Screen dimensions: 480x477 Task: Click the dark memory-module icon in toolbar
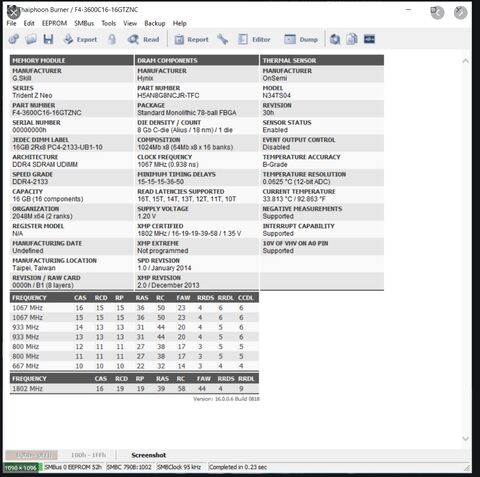point(369,39)
